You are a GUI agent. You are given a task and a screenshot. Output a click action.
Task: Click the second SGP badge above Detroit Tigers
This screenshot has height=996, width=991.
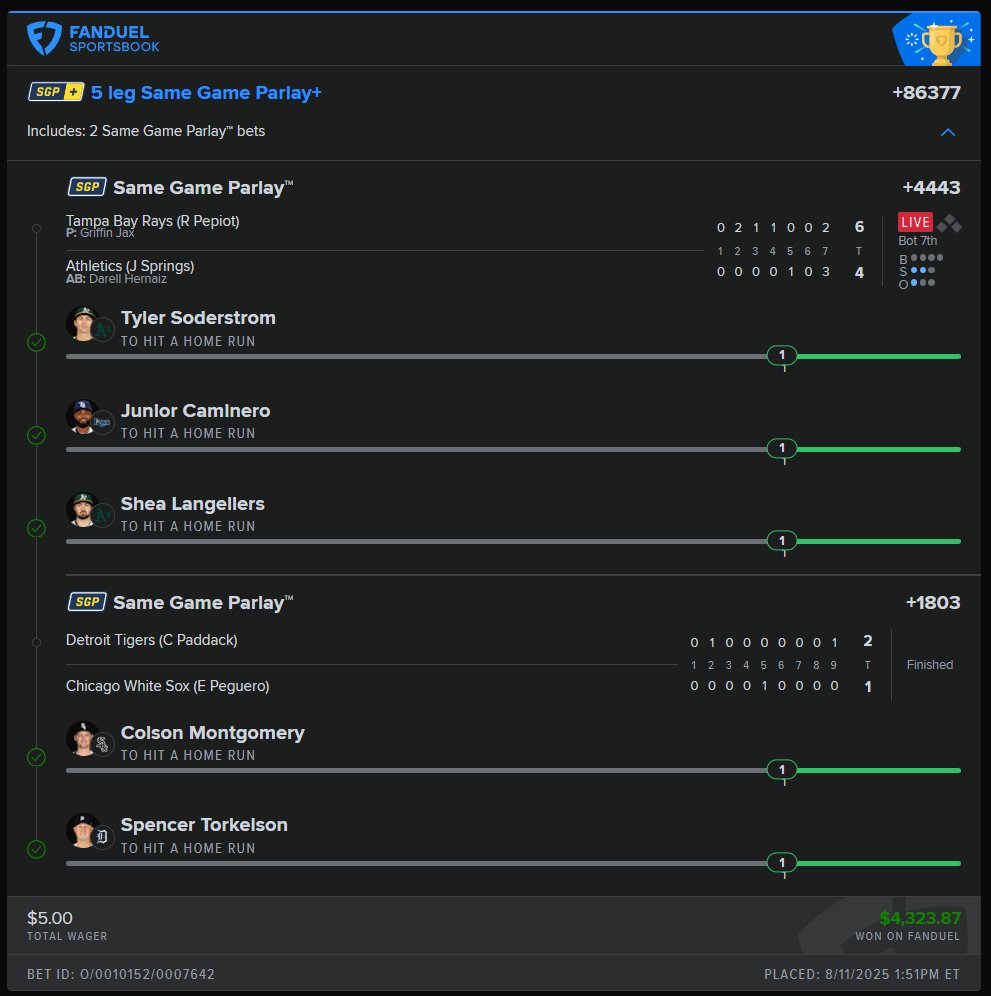(87, 602)
